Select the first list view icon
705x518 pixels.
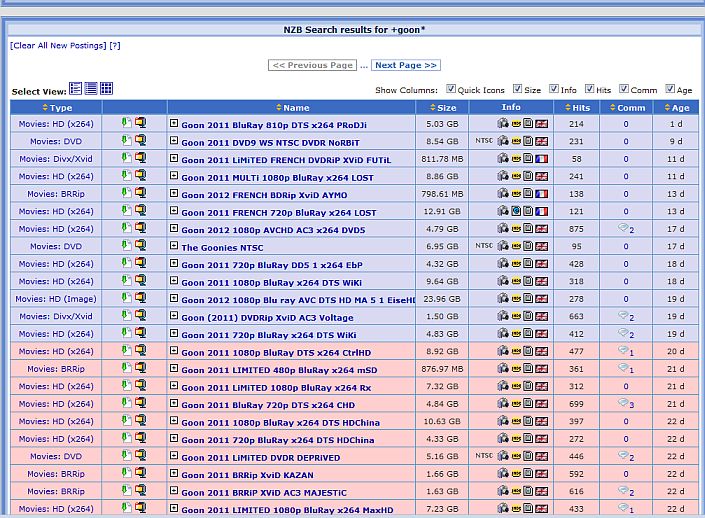point(75,89)
